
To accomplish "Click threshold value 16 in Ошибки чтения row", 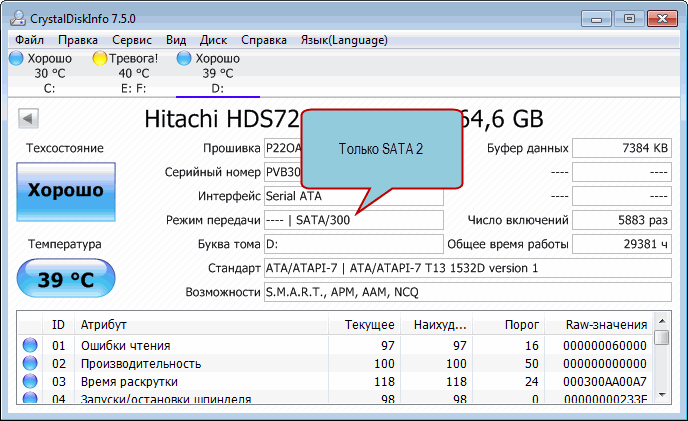I will [532, 346].
